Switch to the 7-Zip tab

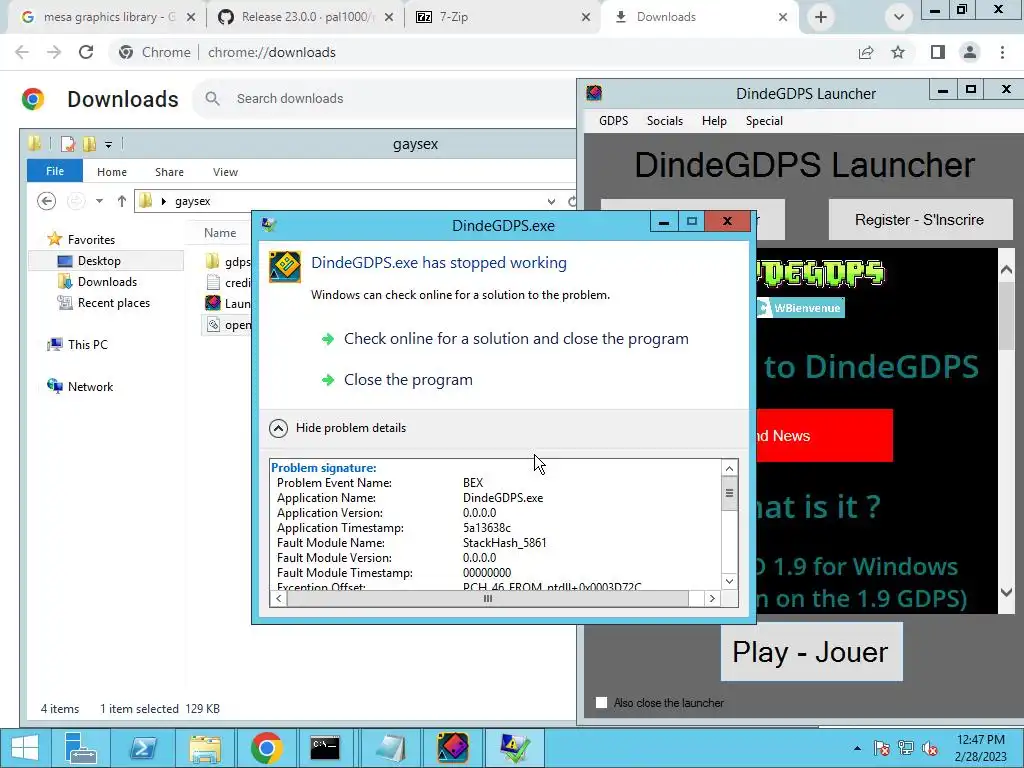point(500,17)
